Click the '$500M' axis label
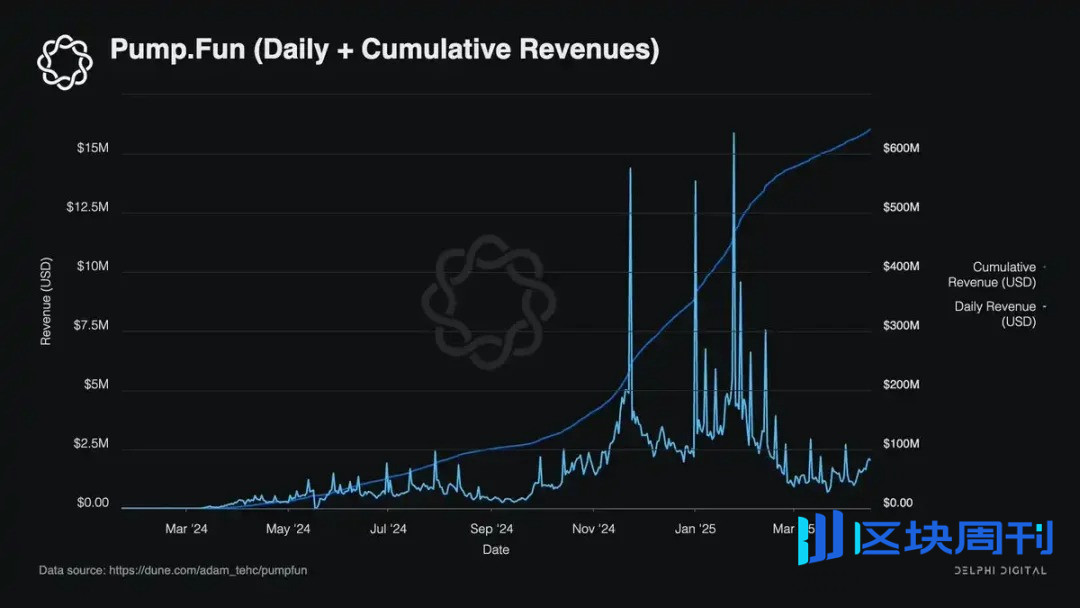 click(x=901, y=207)
